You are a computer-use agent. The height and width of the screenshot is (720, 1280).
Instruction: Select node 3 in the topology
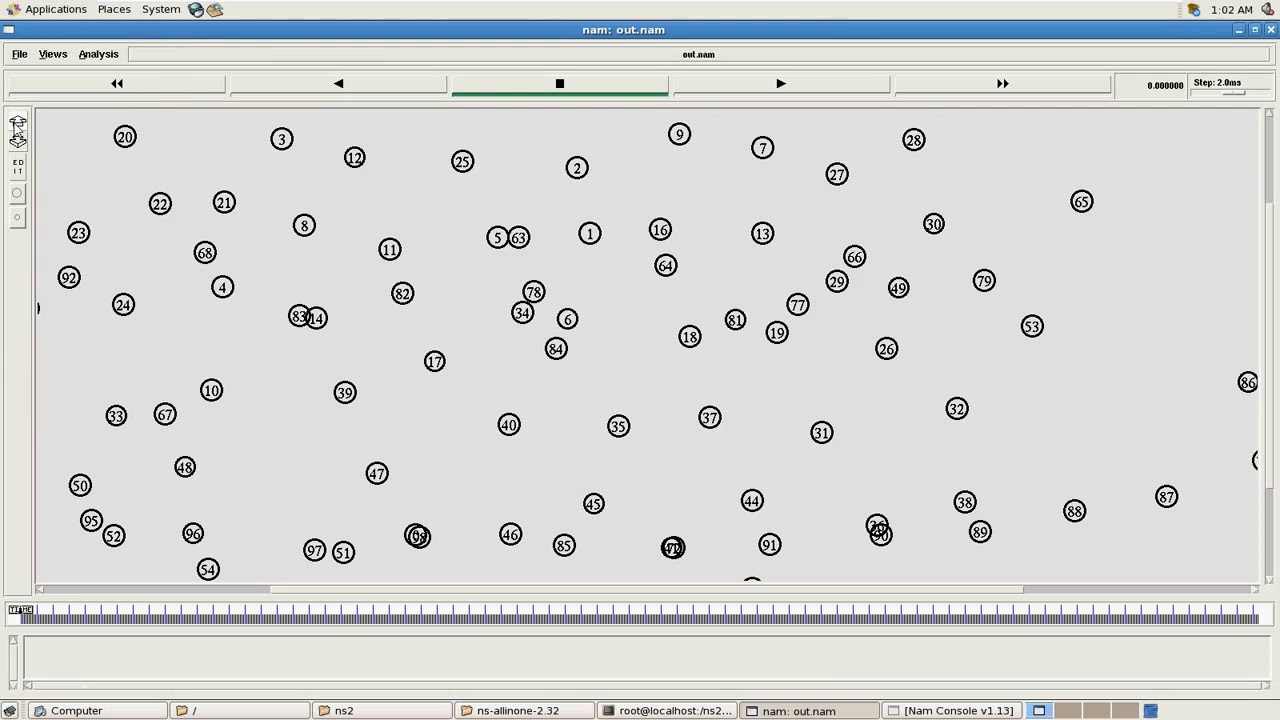point(281,139)
